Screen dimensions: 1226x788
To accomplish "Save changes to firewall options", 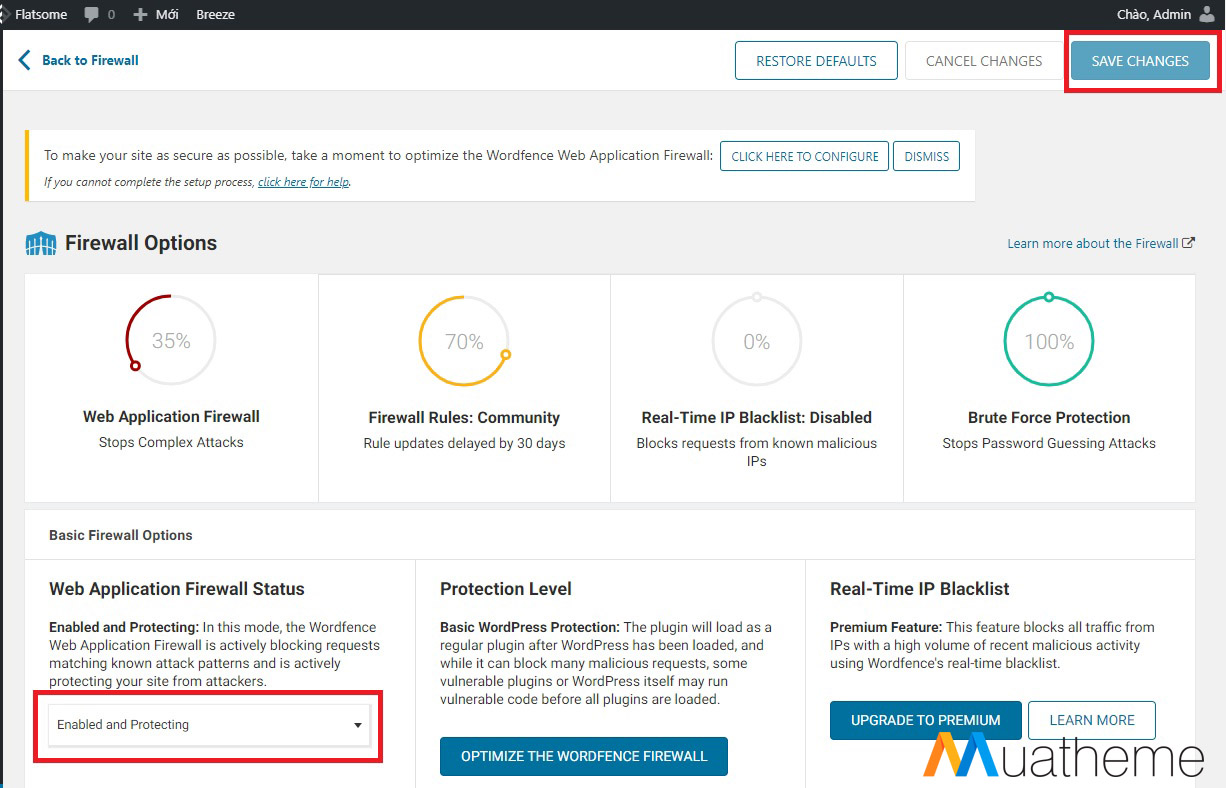I will [x=1140, y=61].
